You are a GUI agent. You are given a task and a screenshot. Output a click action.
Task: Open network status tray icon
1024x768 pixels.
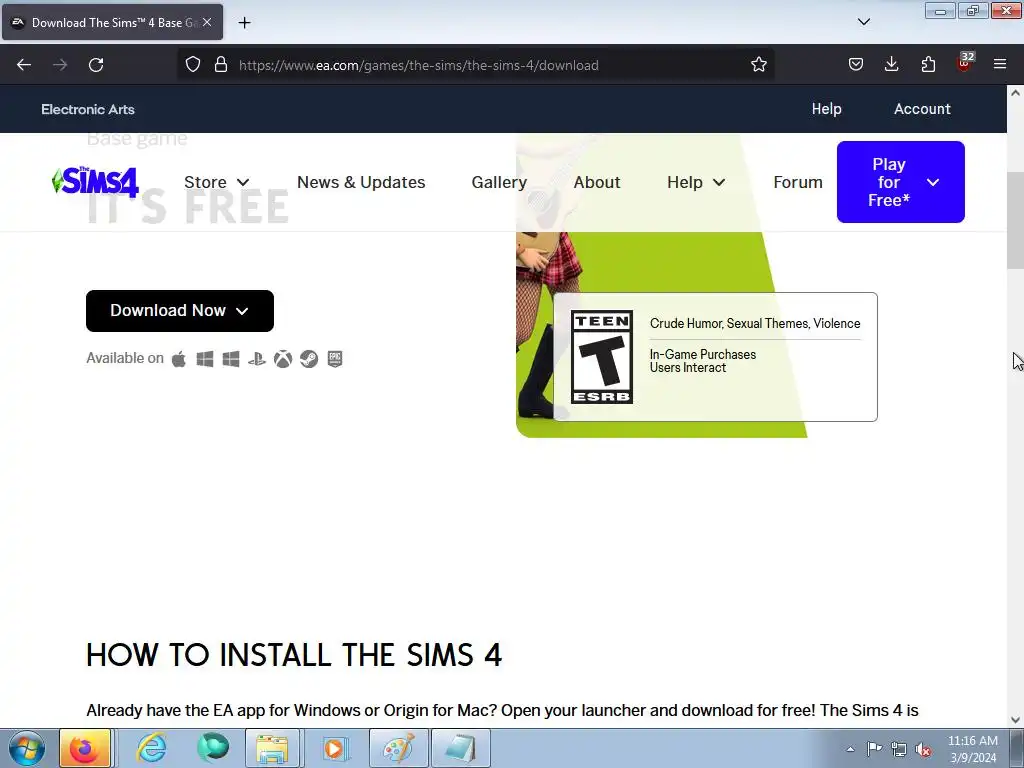pyautogui.click(x=899, y=749)
